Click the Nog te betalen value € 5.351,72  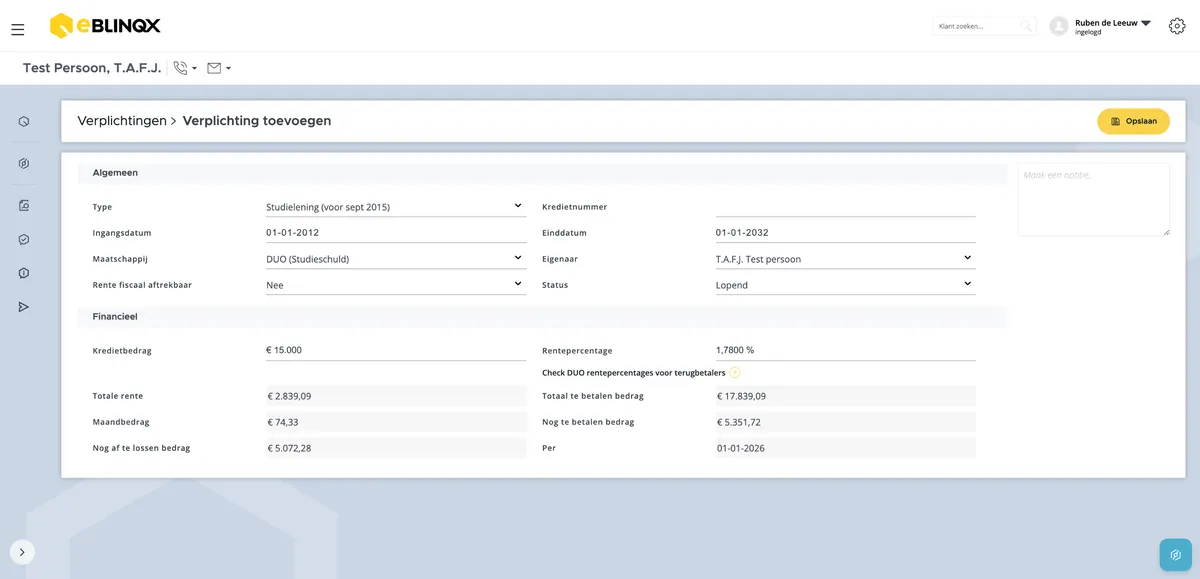click(x=846, y=422)
